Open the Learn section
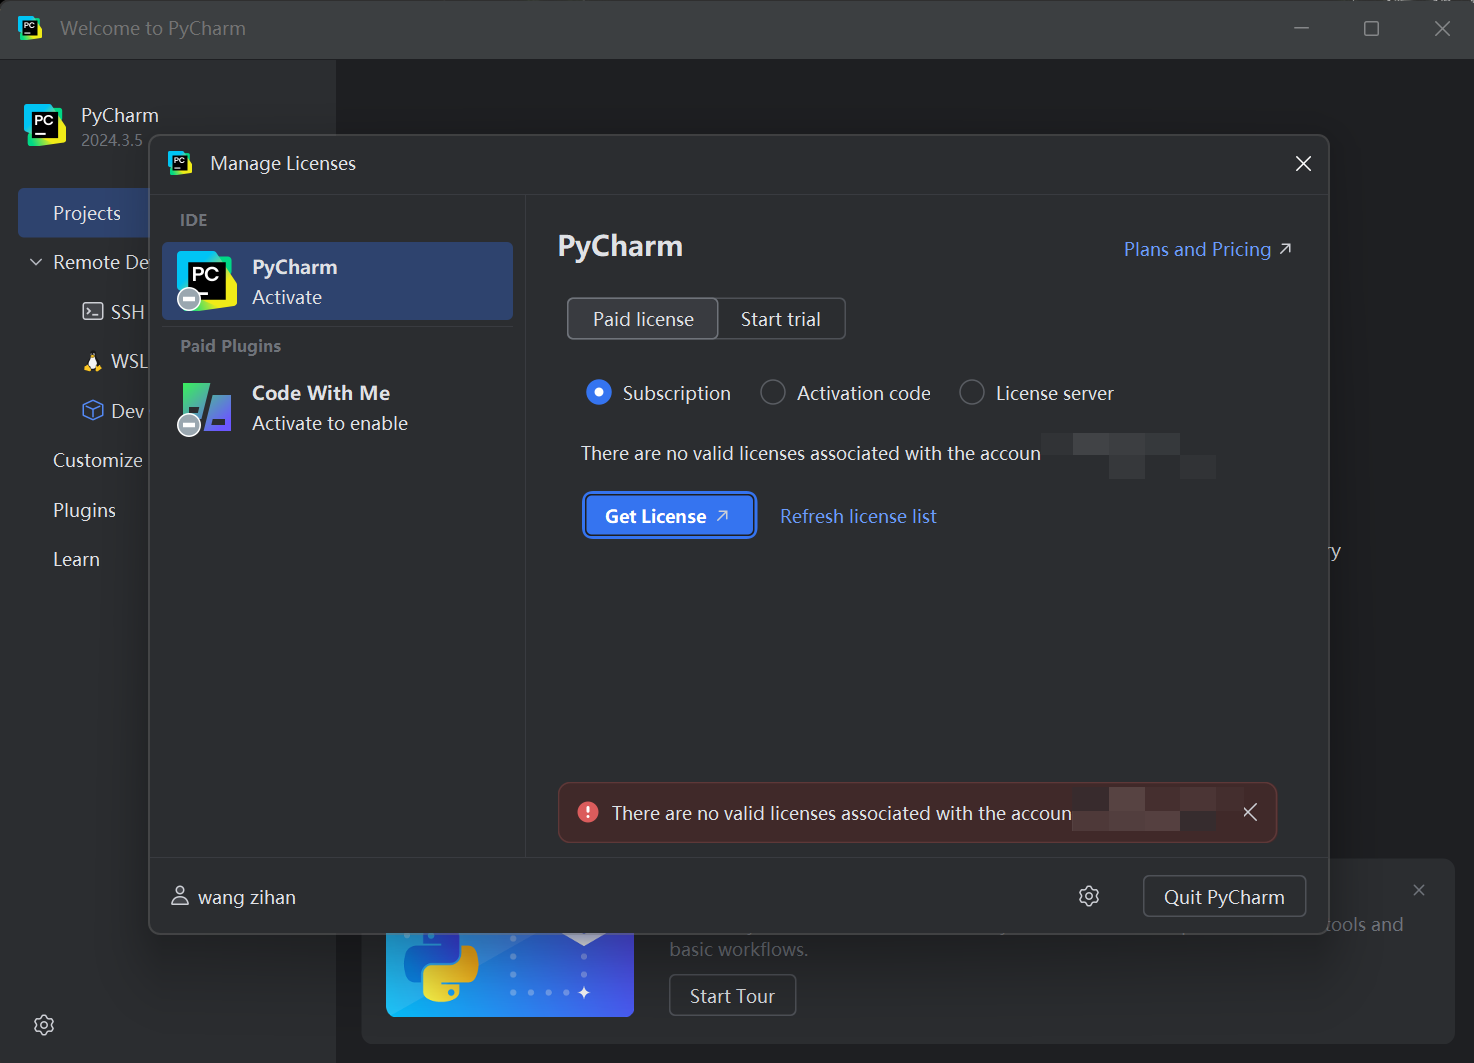 [76, 559]
